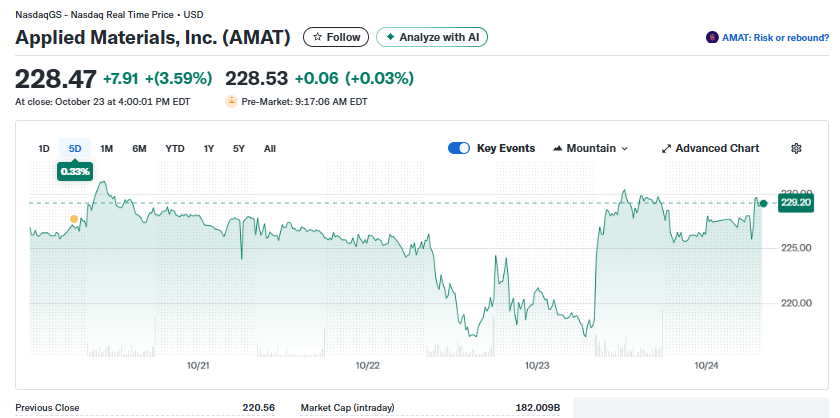Viewport: 840px width, 418px height.
Task: Click the pre-market sunrise icon
Action: coord(231,101)
